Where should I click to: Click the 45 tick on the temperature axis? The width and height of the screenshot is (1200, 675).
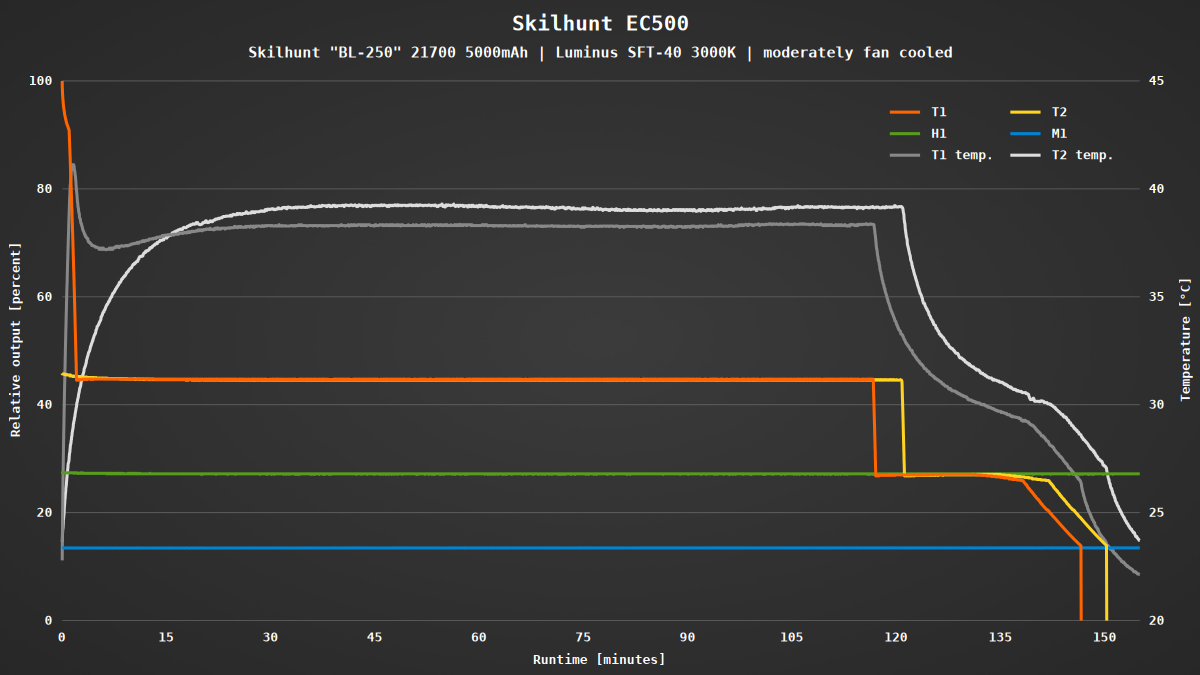(1156, 80)
